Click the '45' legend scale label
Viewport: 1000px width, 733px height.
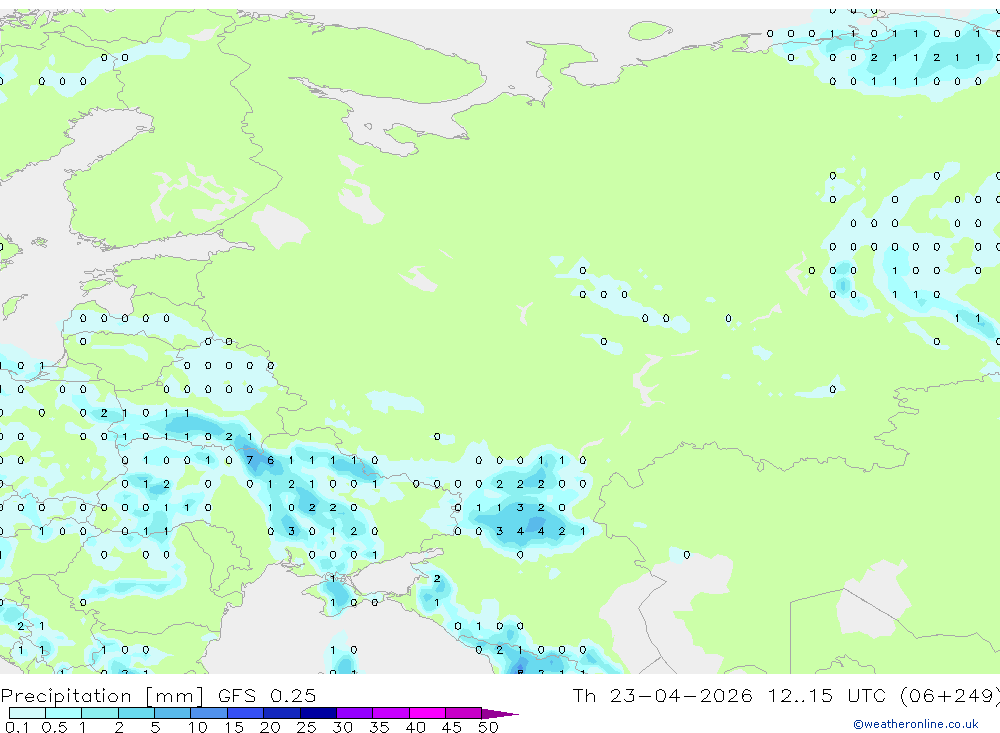[x=452, y=727]
